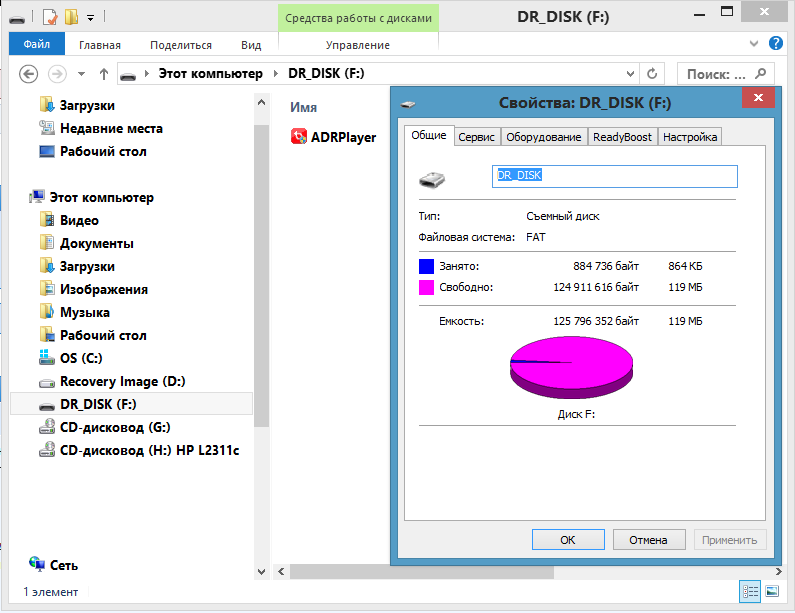Click the horizontal scrollbar left arrow
This screenshot has height=613, width=795.
pos(281,572)
